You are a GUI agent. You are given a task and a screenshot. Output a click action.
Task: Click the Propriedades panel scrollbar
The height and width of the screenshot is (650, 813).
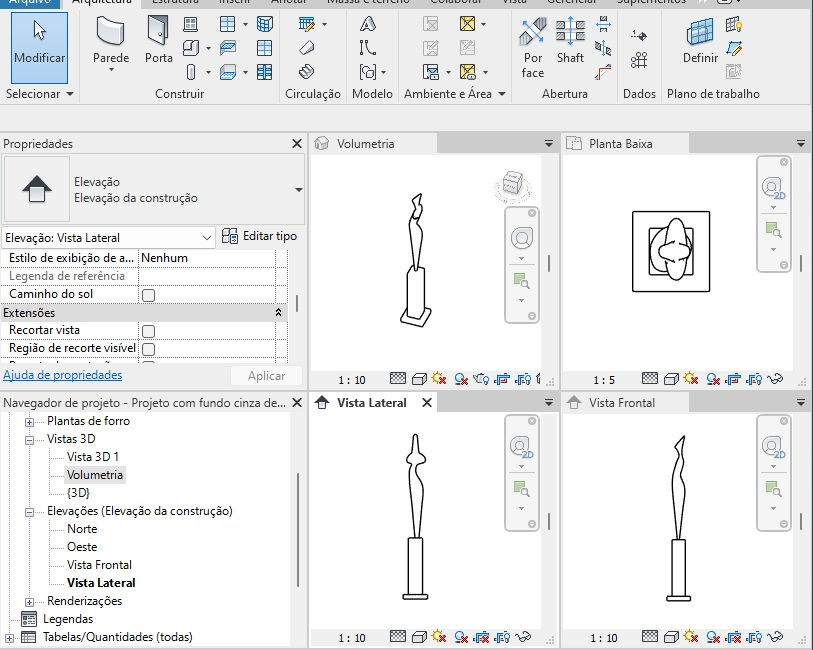pos(297,303)
